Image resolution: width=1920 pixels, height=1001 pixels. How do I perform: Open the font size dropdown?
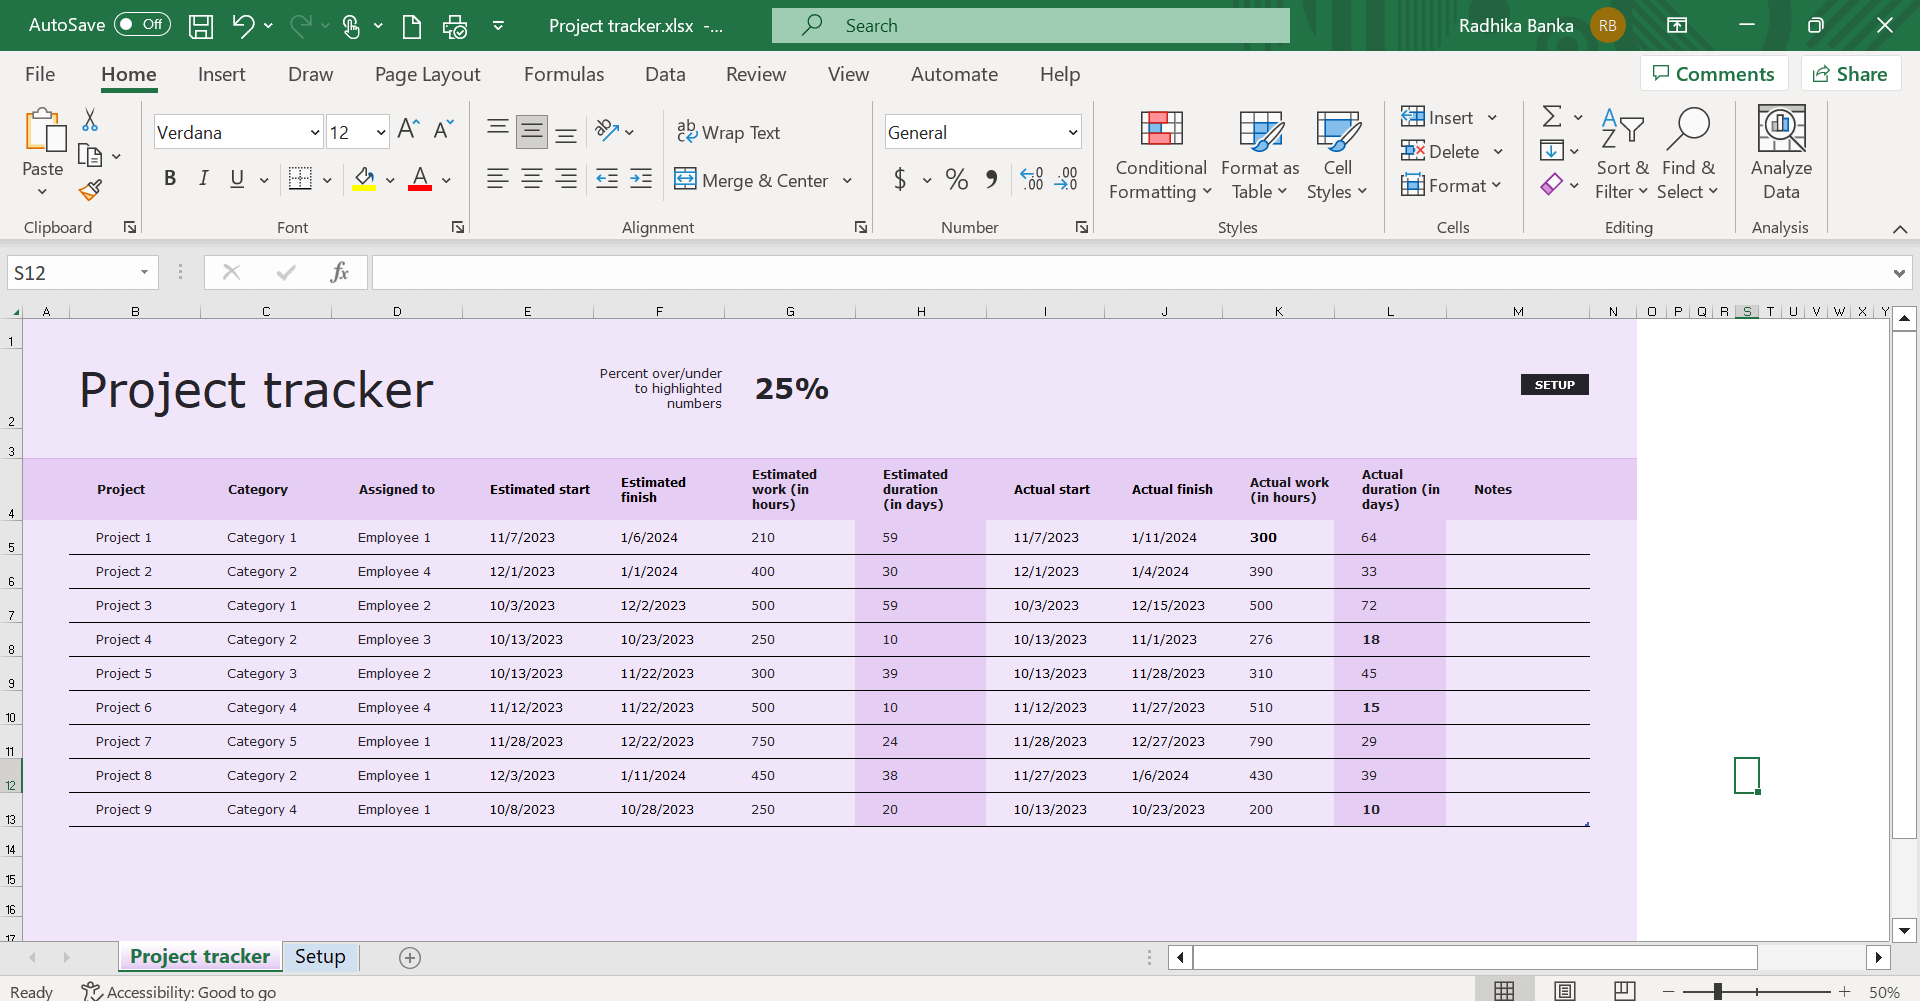coord(379,131)
